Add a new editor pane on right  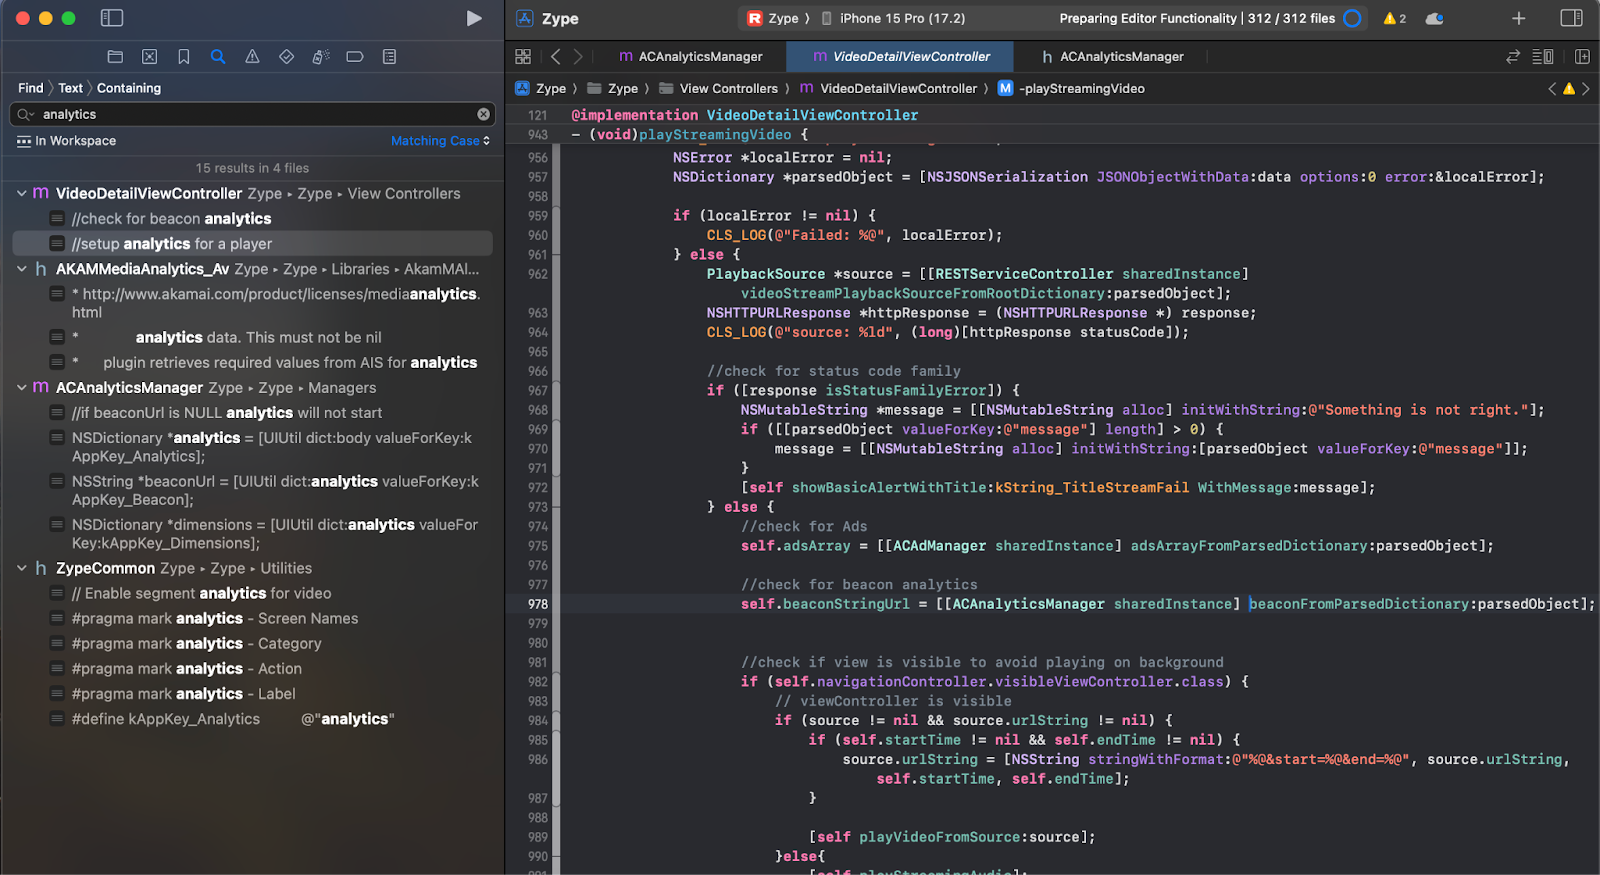(x=1582, y=57)
